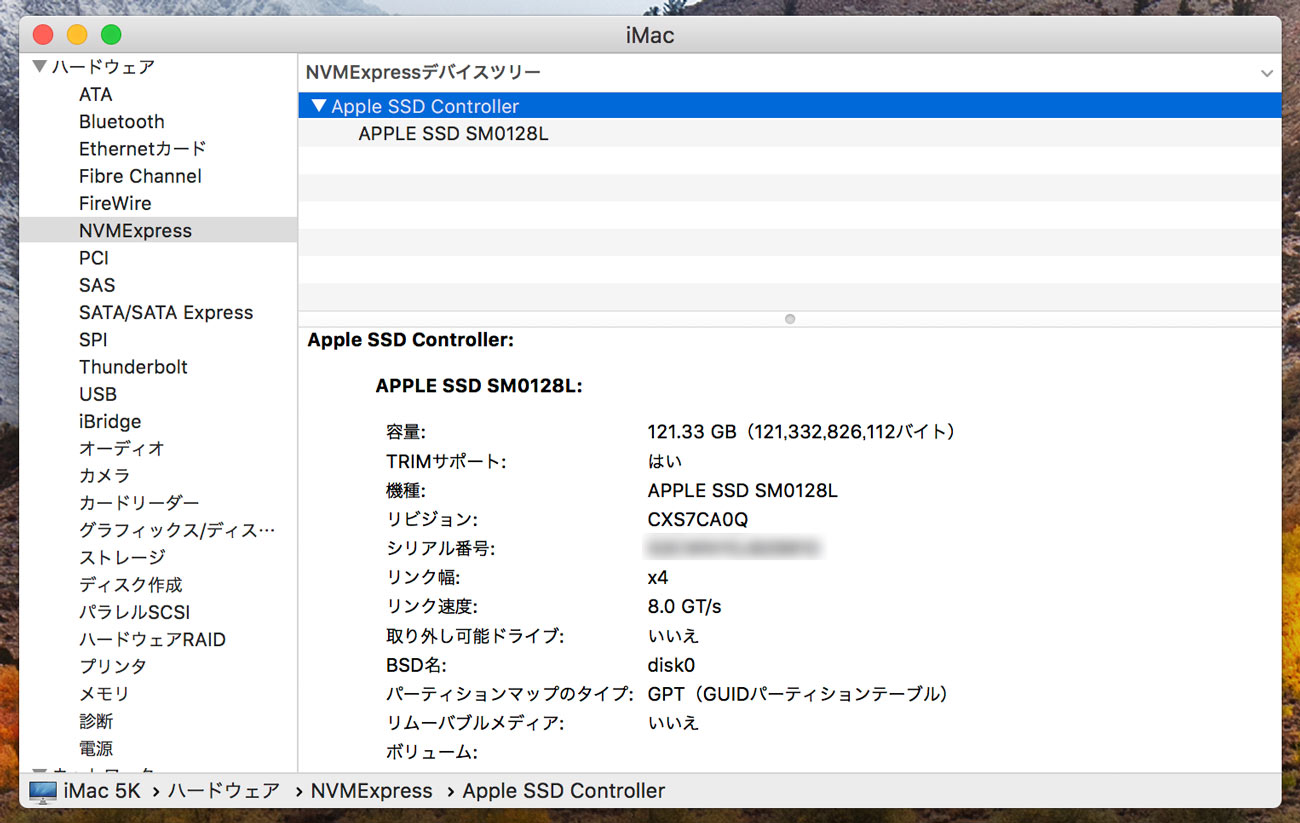Click the シリアル番号 label
This screenshot has width=1300, height=823.
[441, 549]
